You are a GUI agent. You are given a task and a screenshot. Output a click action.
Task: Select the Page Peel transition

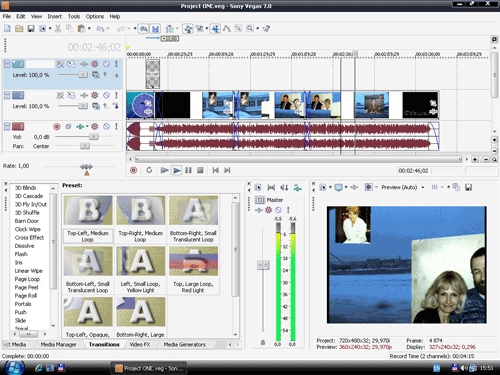coord(26,288)
